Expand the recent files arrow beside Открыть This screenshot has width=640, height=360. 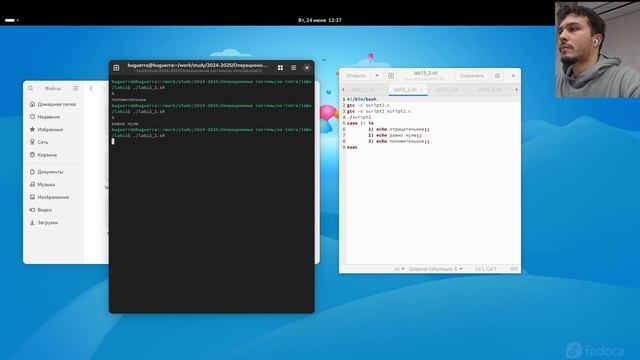(x=377, y=76)
